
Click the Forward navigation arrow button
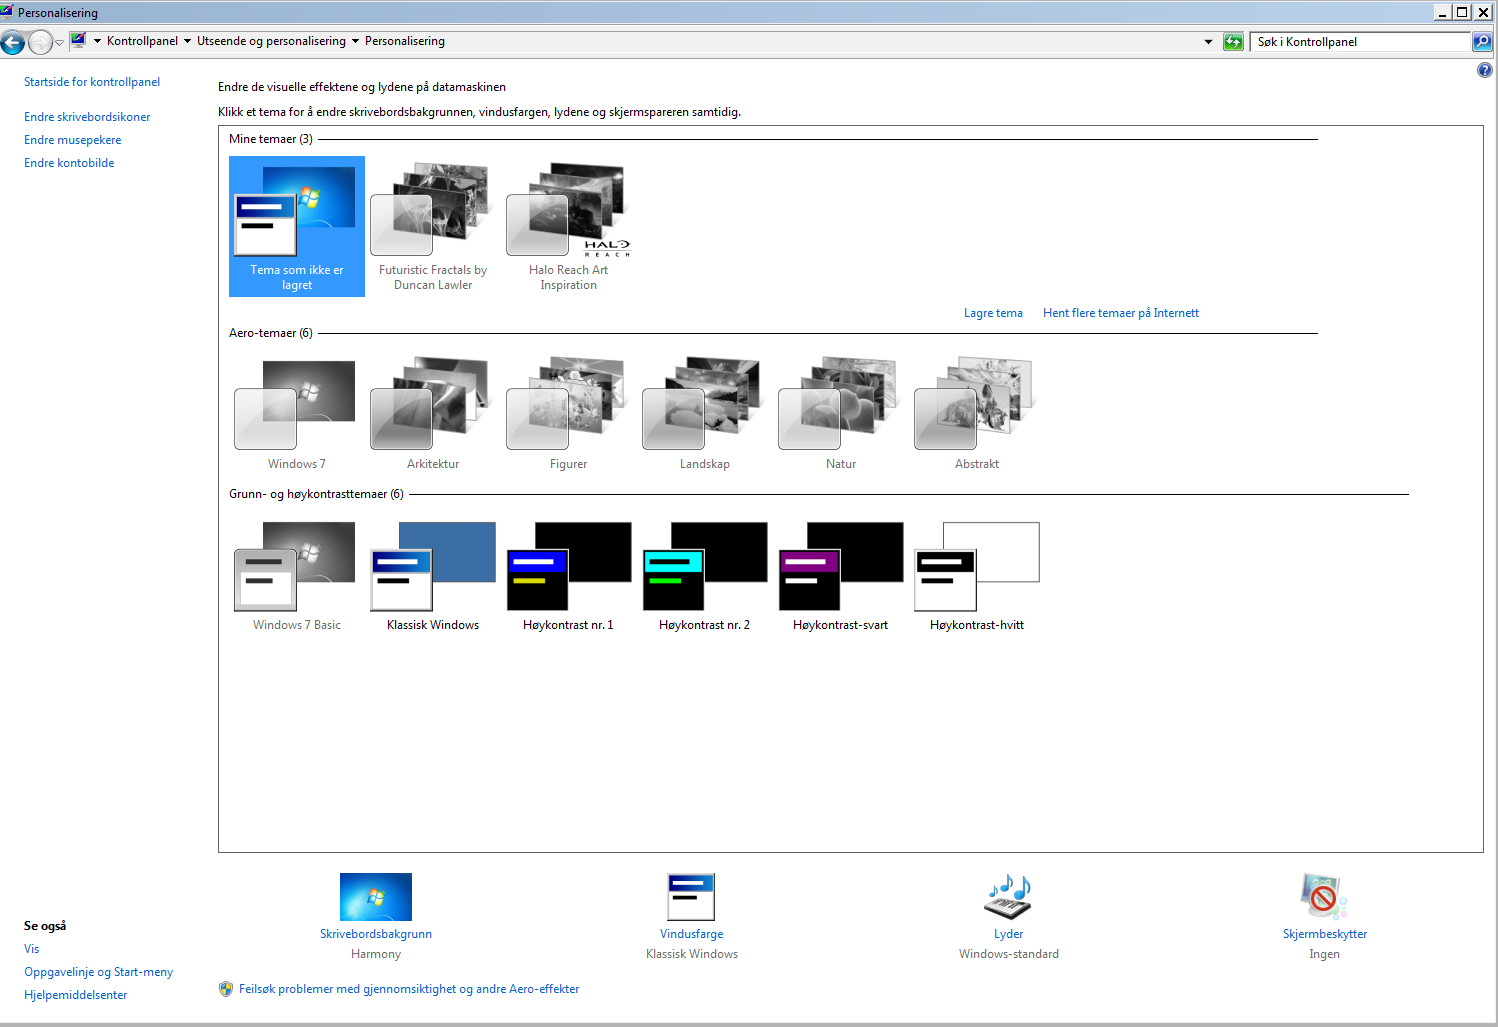[40, 42]
